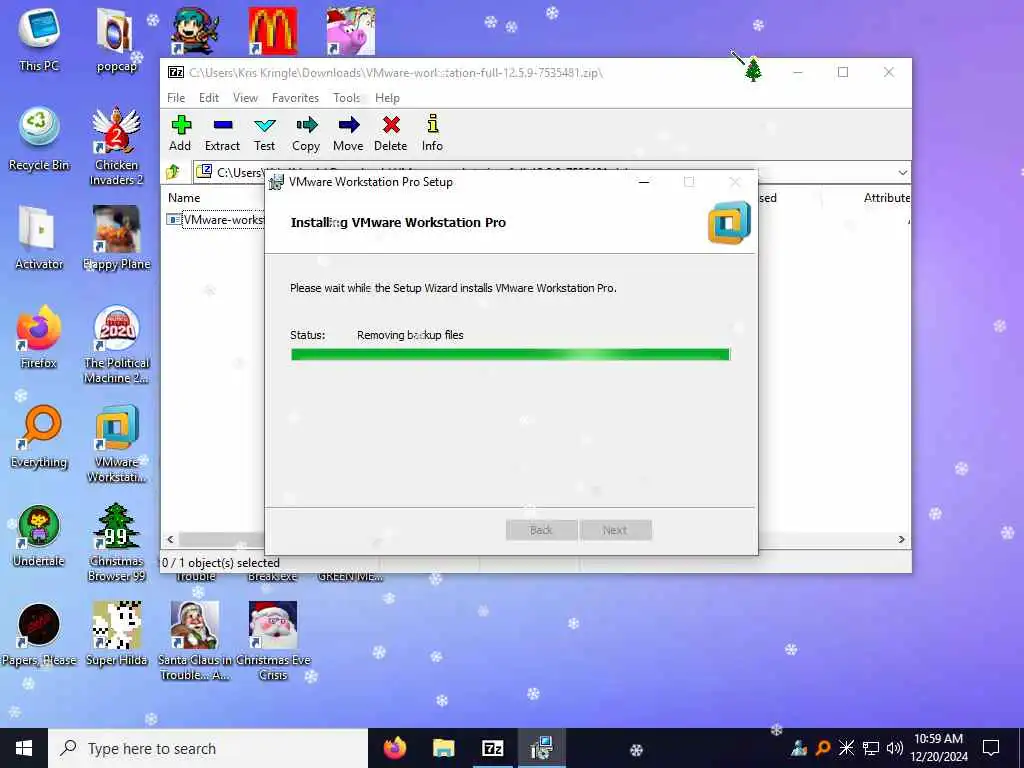This screenshot has height=768, width=1024.
Task: Open Firefox from the taskbar
Action: point(394,748)
